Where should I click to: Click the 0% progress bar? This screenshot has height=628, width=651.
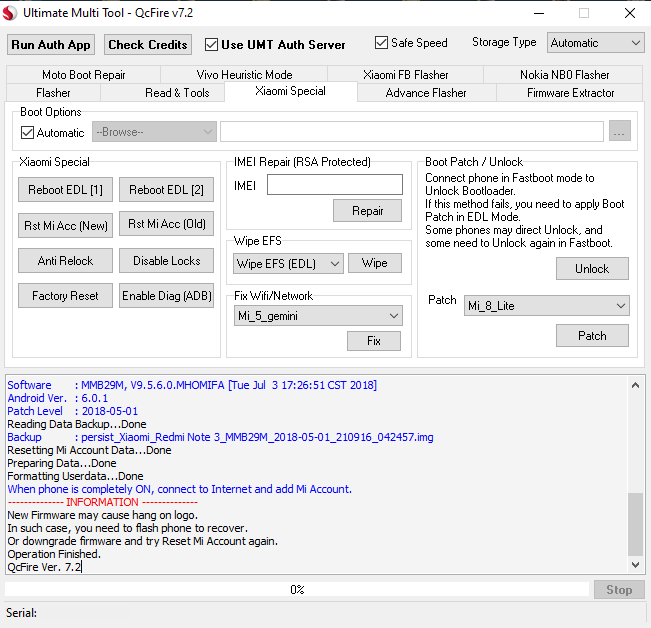pyautogui.click(x=297, y=589)
